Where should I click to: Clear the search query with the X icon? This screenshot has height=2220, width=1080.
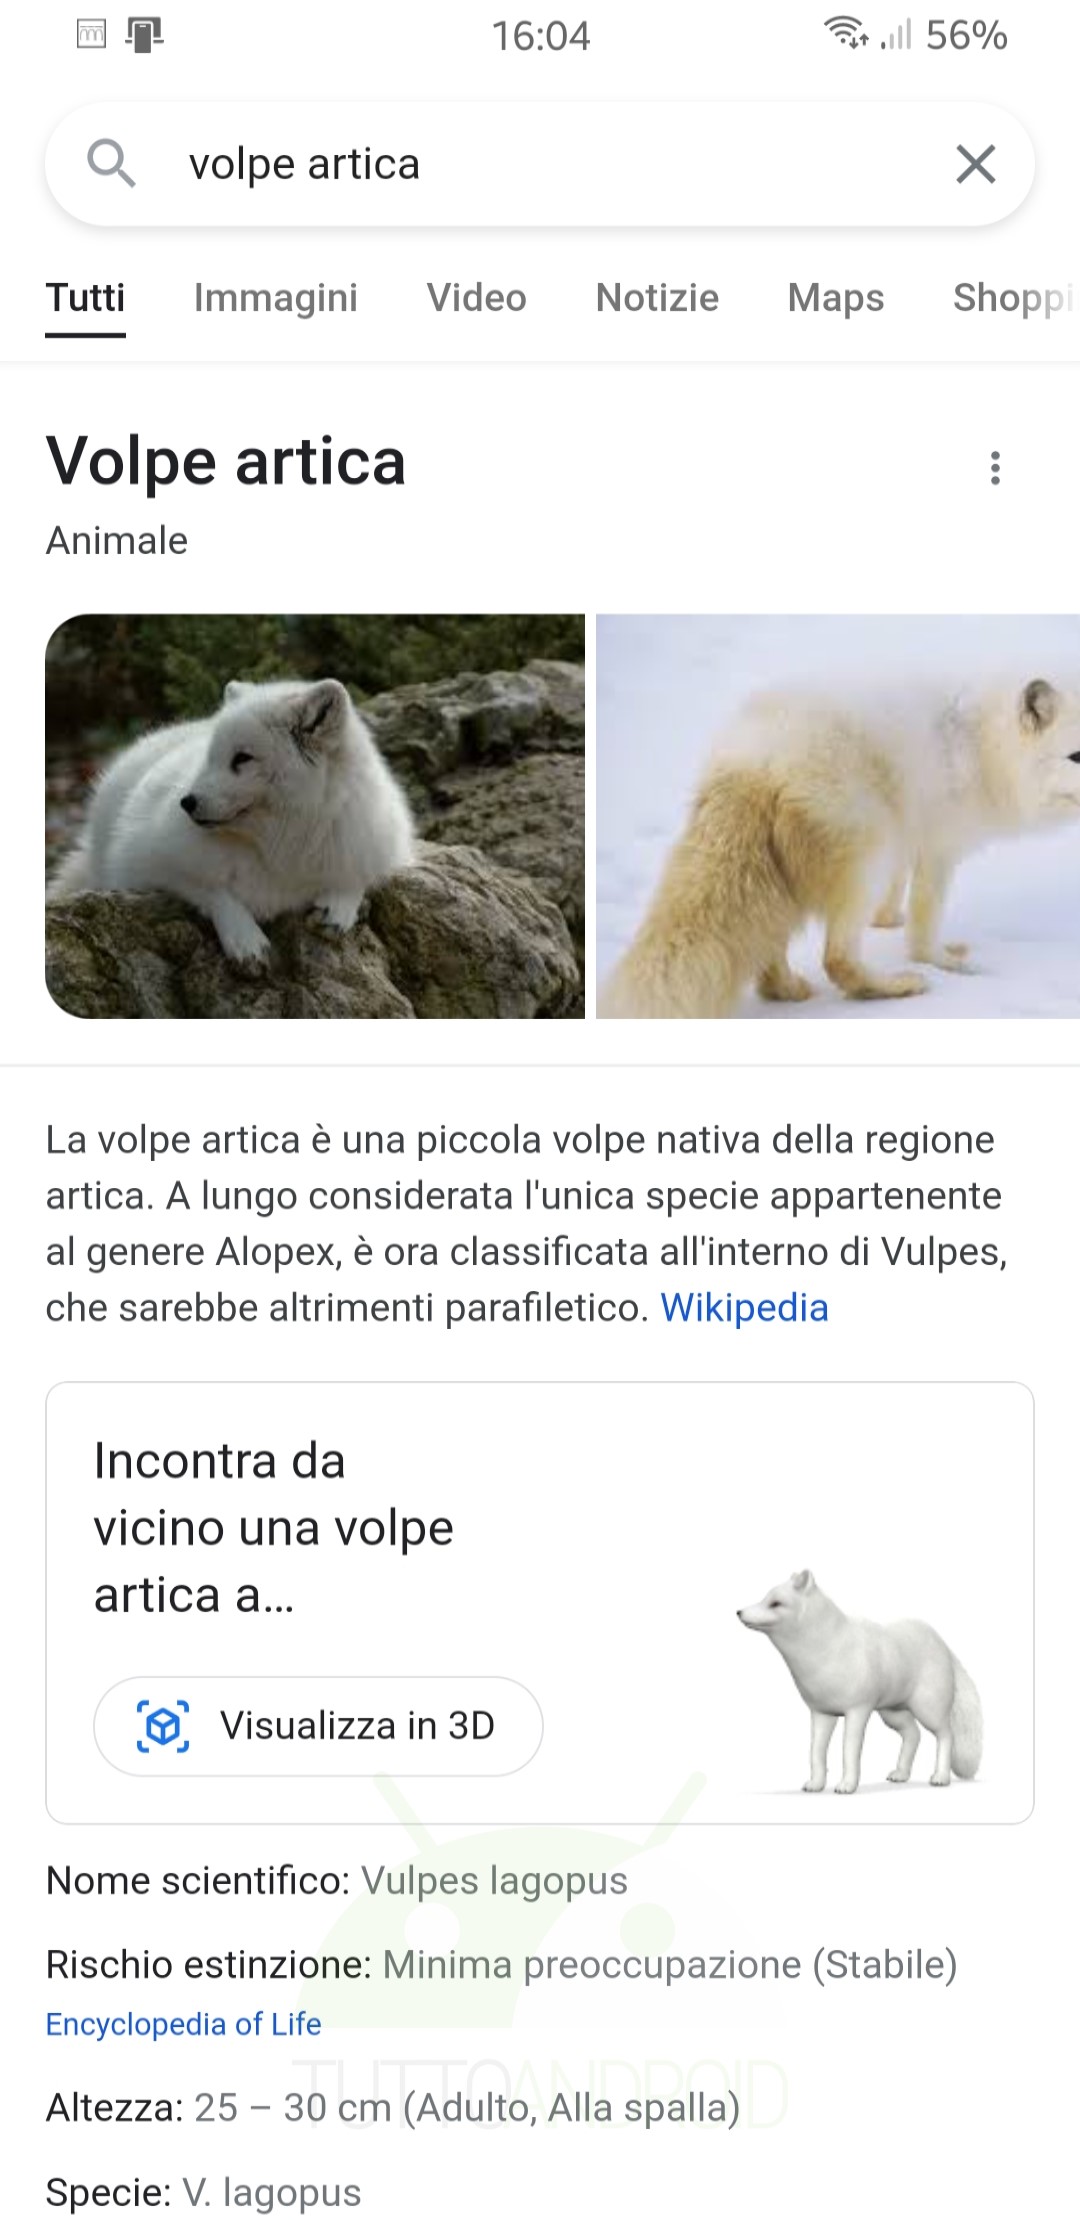[x=975, y=164]
